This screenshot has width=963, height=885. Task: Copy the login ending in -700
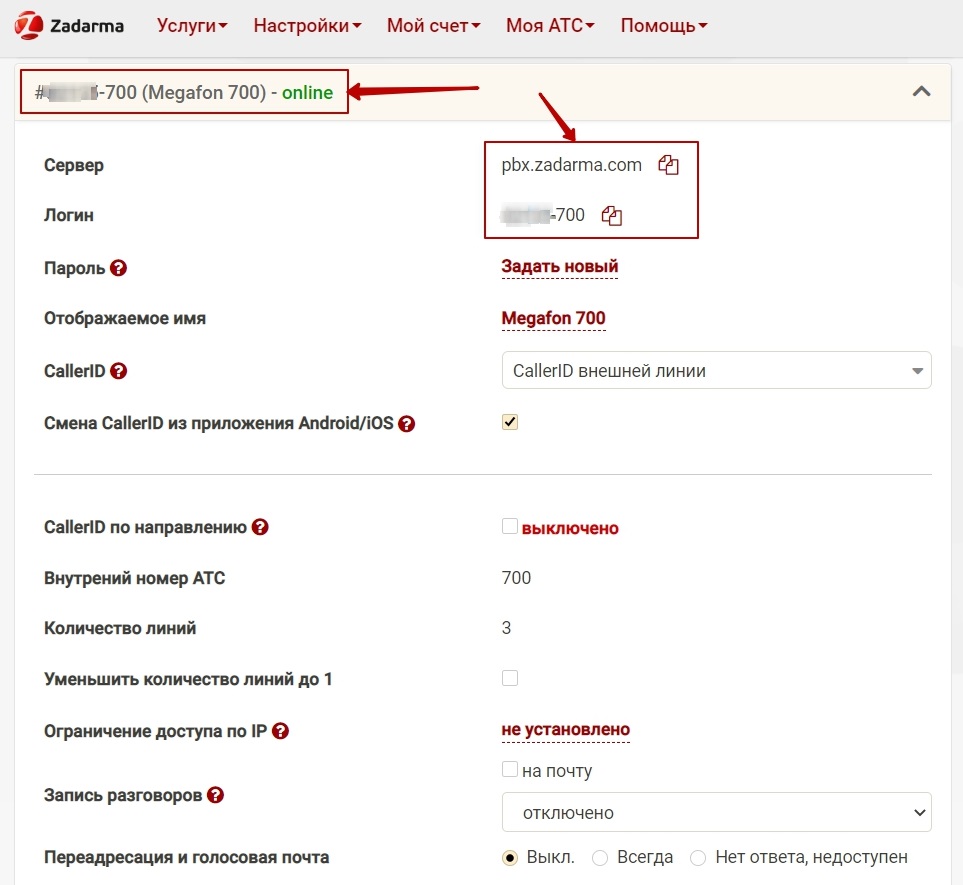click(x=612, y=215)
